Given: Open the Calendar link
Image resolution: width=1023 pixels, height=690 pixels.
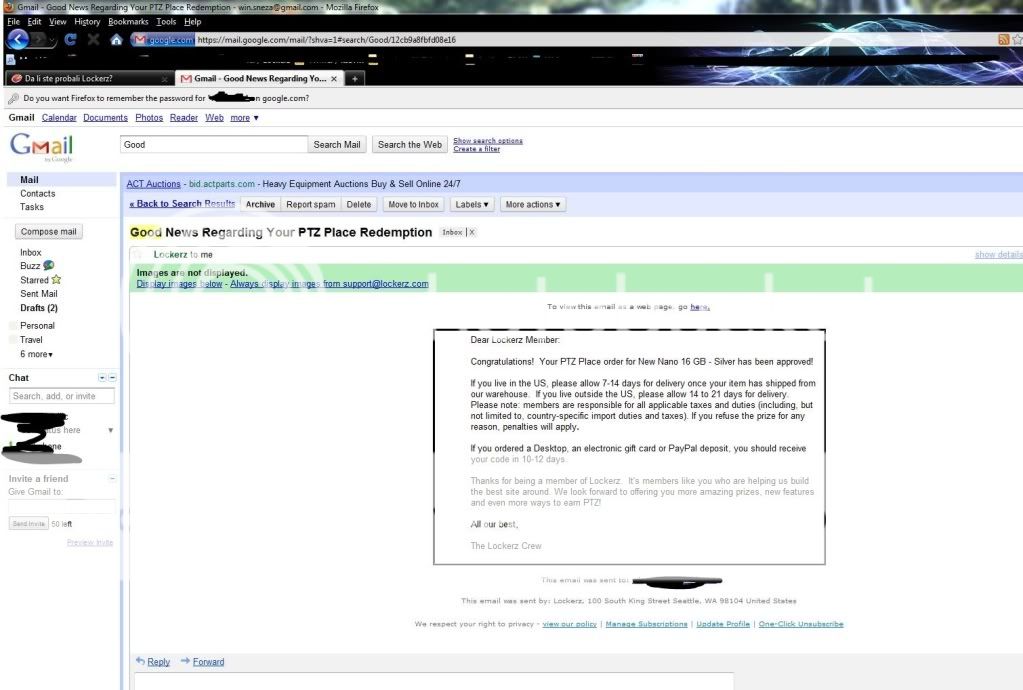Looking at the screenshot, I should (59, 118).
